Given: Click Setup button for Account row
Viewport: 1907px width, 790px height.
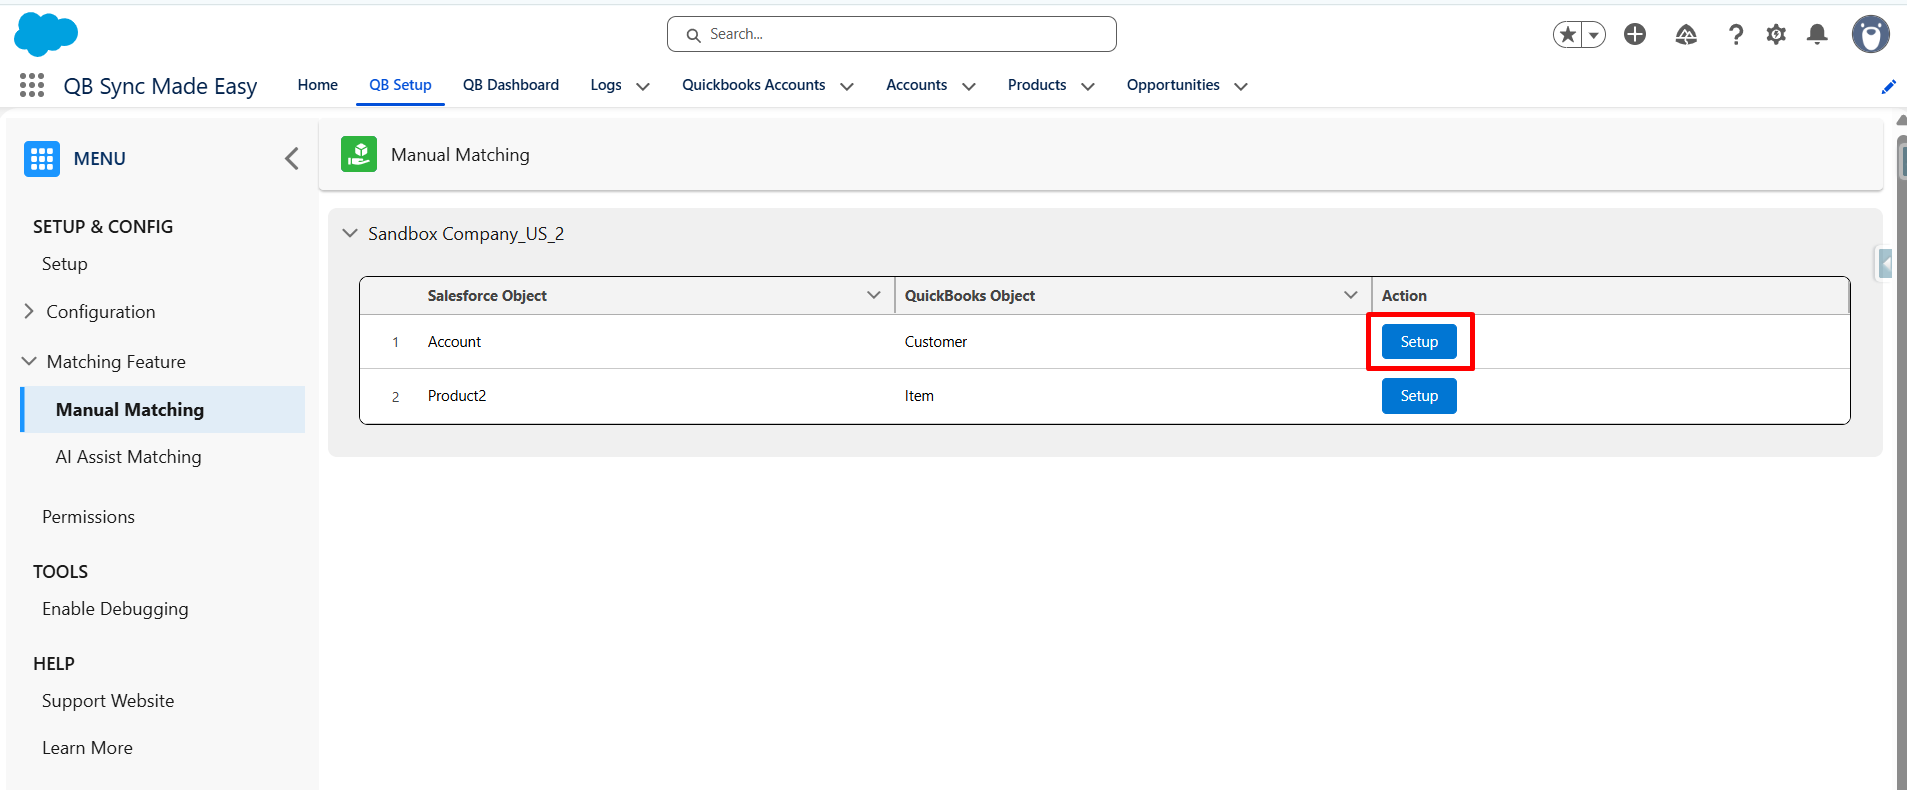Looking at the screenshot, I should click(1419, 342).
